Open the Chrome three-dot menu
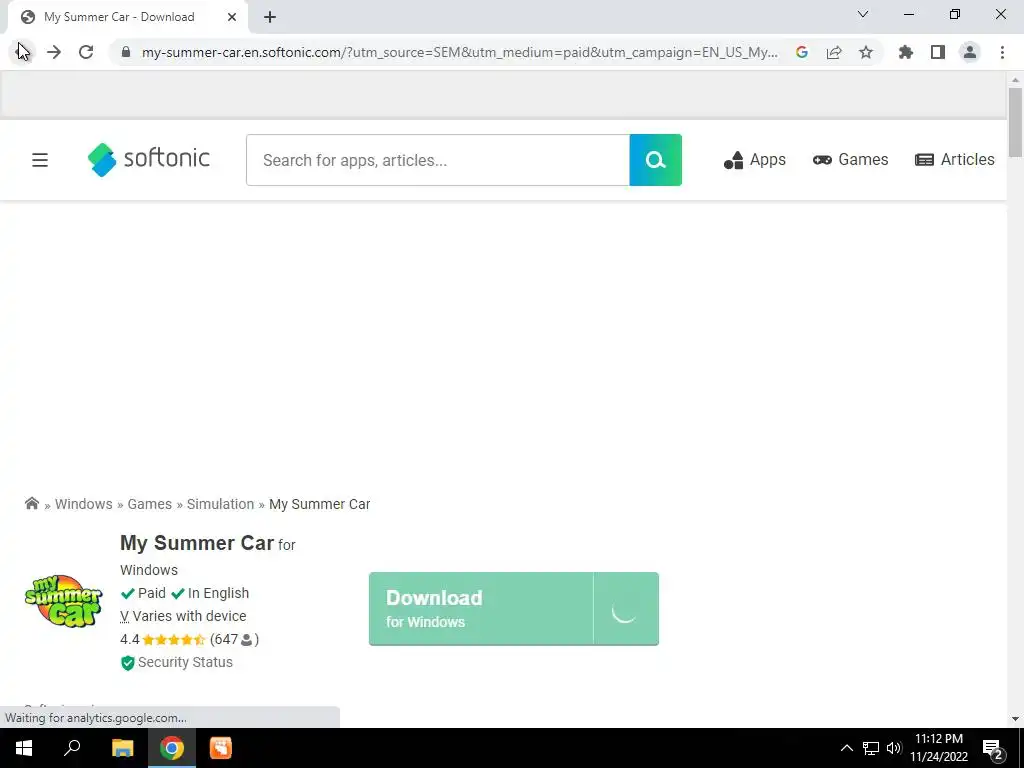 click(x=1002, y=52)
